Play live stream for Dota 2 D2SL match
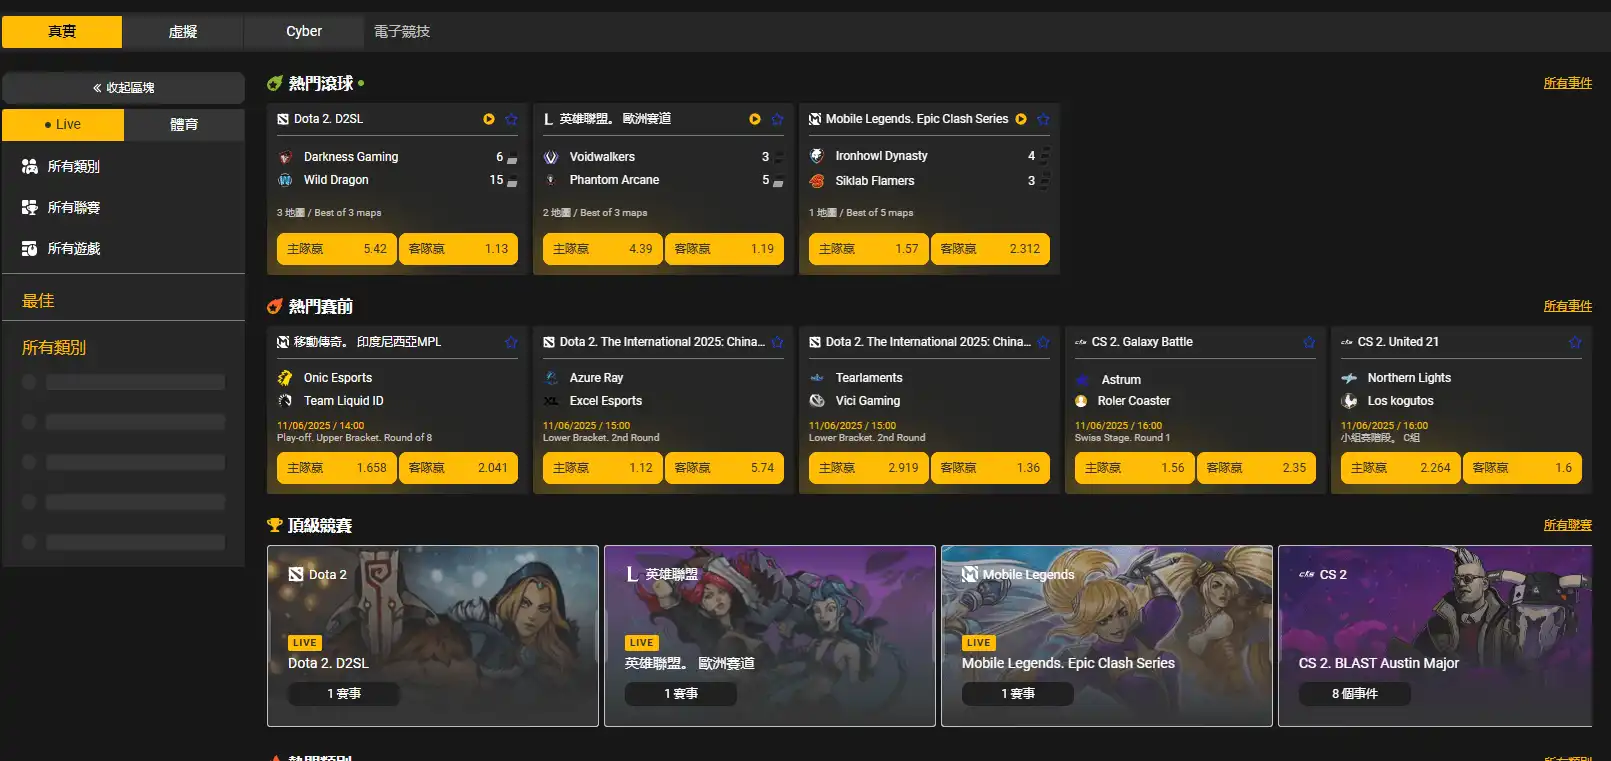 [x=489, y=119]
